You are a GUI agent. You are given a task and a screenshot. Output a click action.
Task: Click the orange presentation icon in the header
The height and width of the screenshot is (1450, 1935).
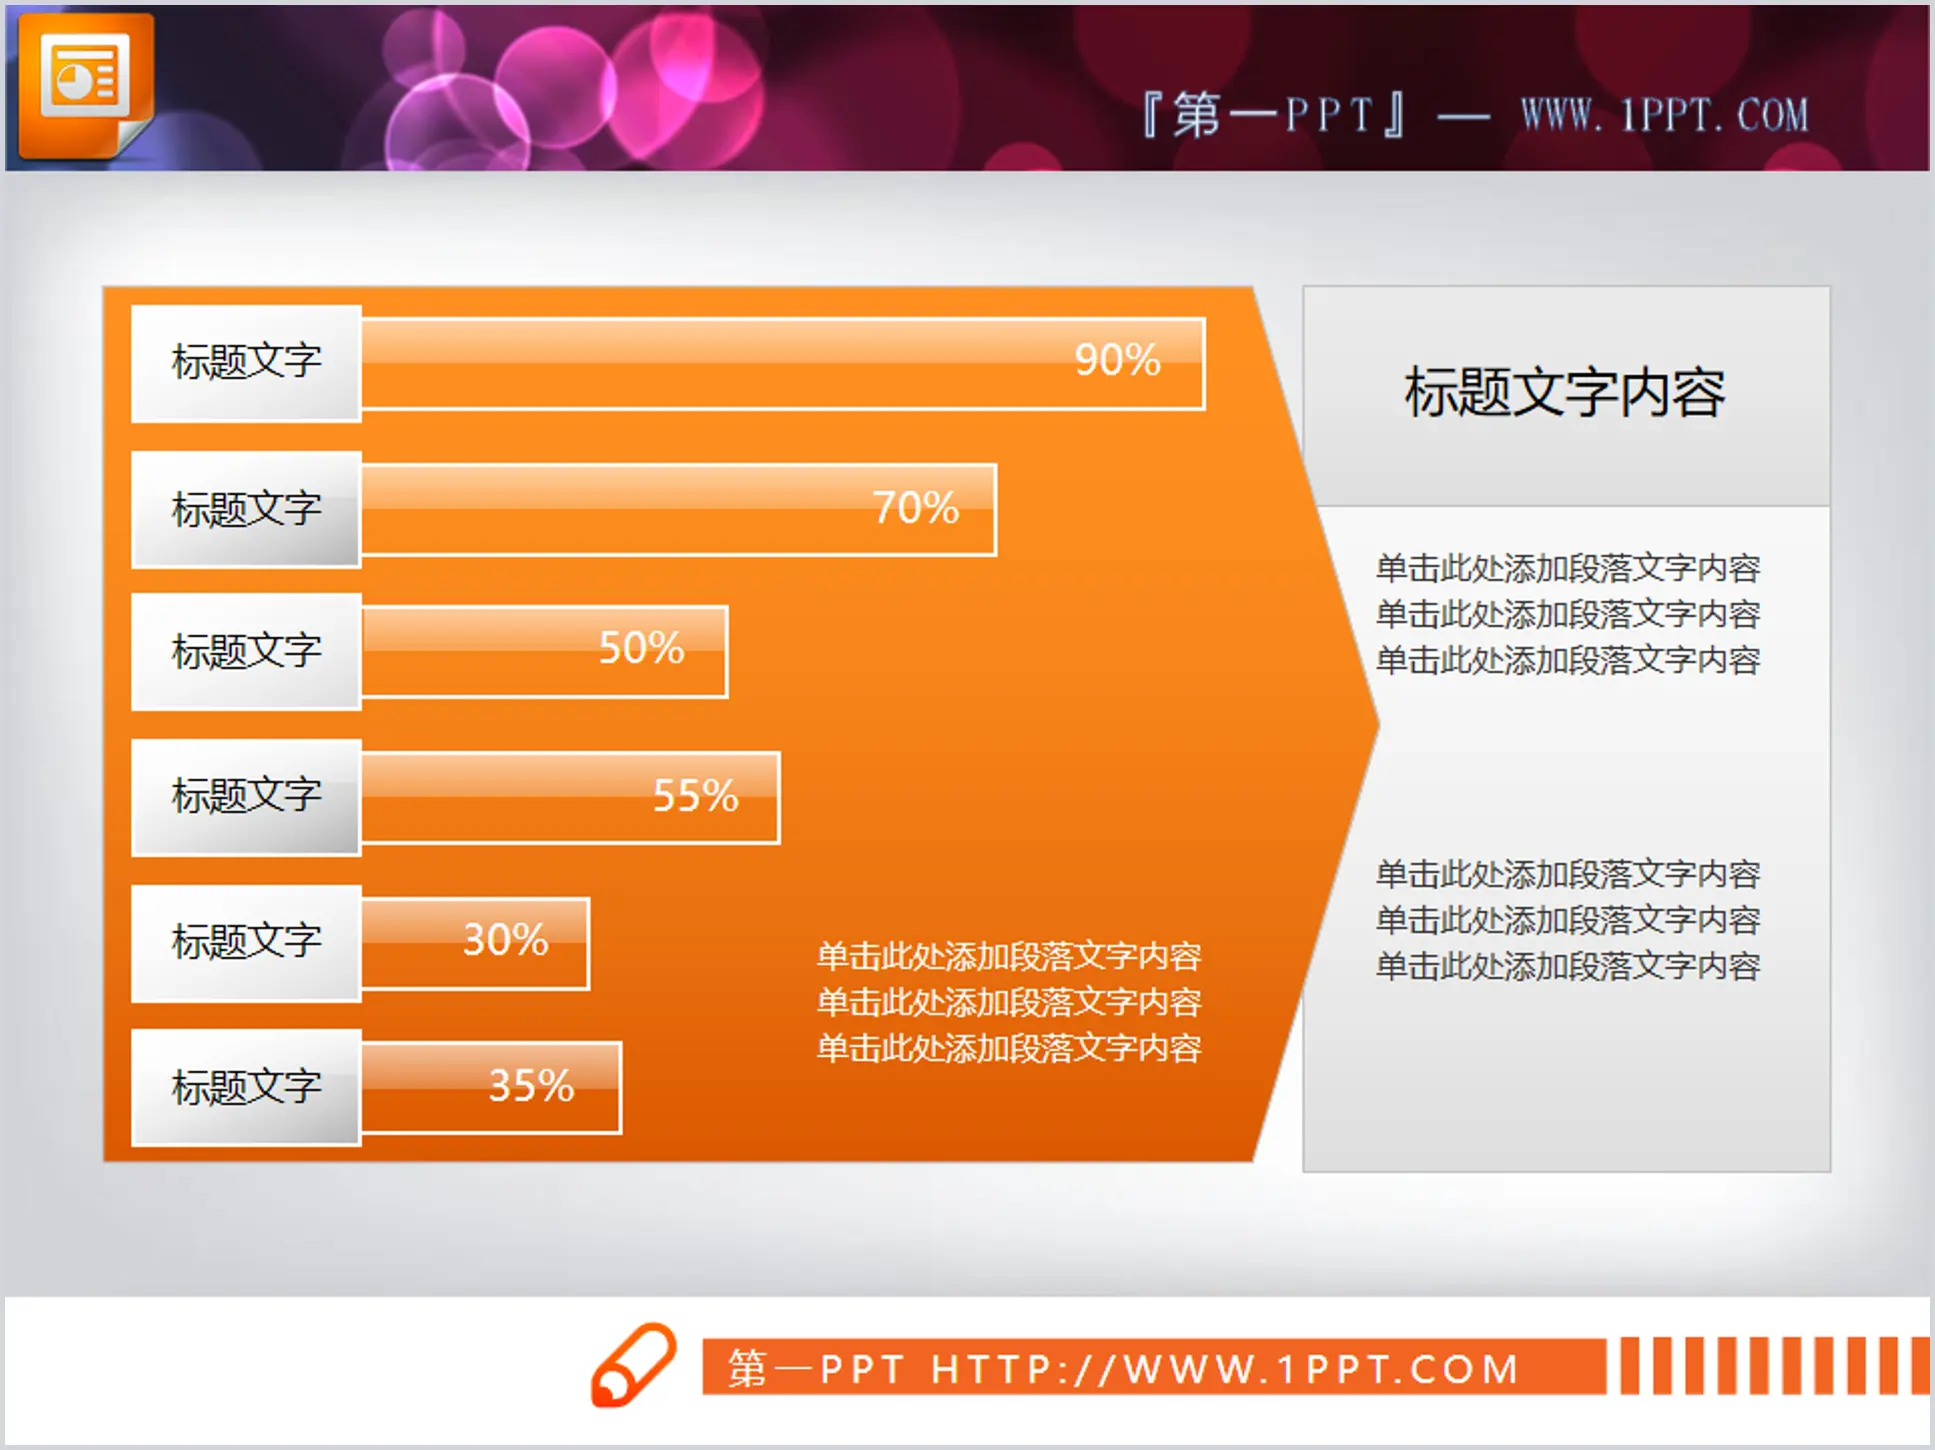click(86, 85)
